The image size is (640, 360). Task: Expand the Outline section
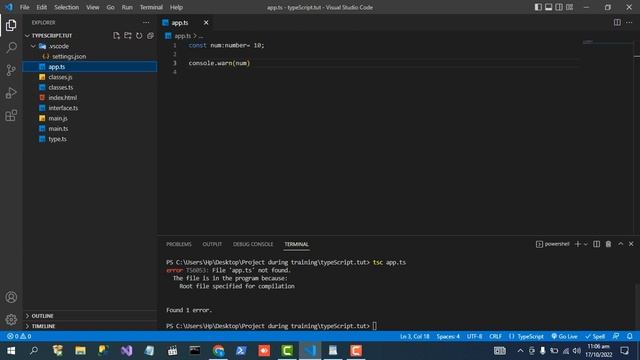(89, 316)
